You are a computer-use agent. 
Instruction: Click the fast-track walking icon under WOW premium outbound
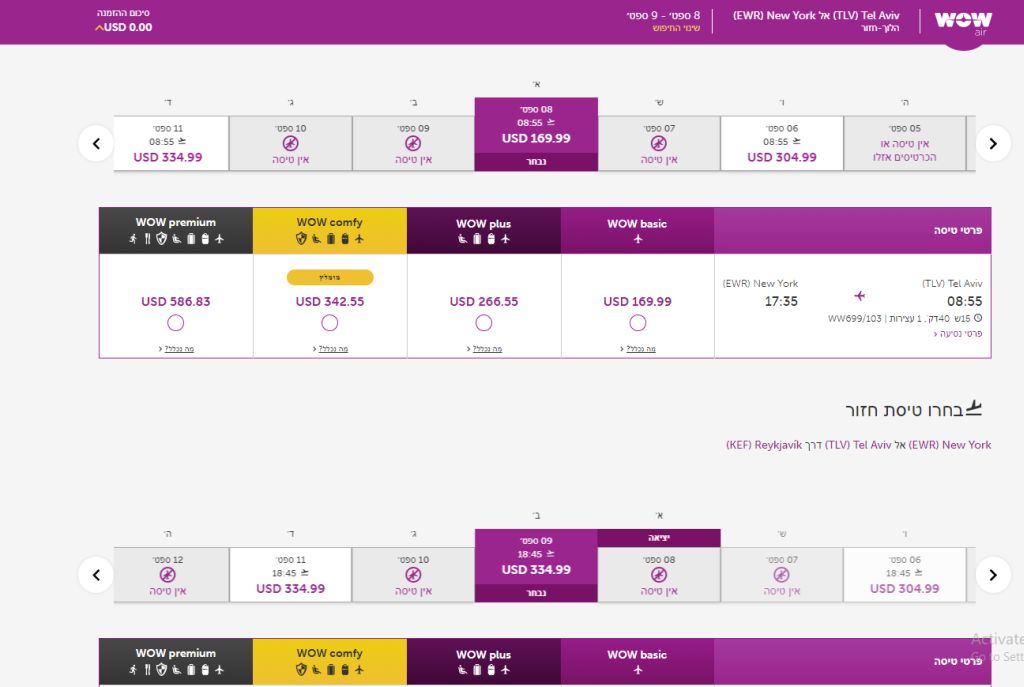[x=133, y=239]
